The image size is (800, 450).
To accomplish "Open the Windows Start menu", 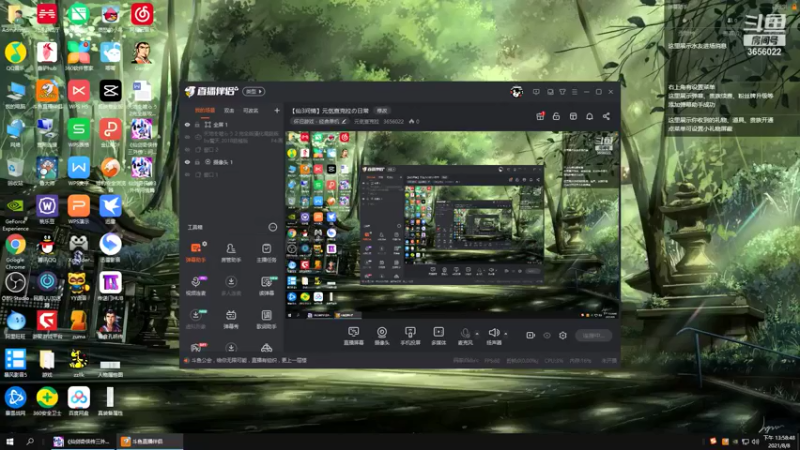I will point(9,441).
